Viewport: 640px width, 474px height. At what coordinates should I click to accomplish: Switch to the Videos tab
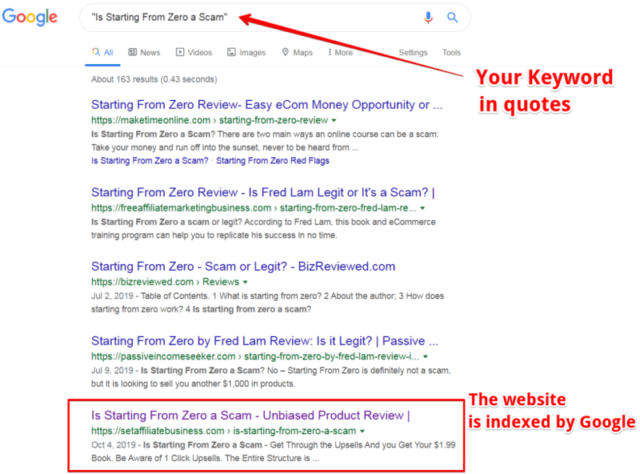pyautogui.click(x=194, y=52)
